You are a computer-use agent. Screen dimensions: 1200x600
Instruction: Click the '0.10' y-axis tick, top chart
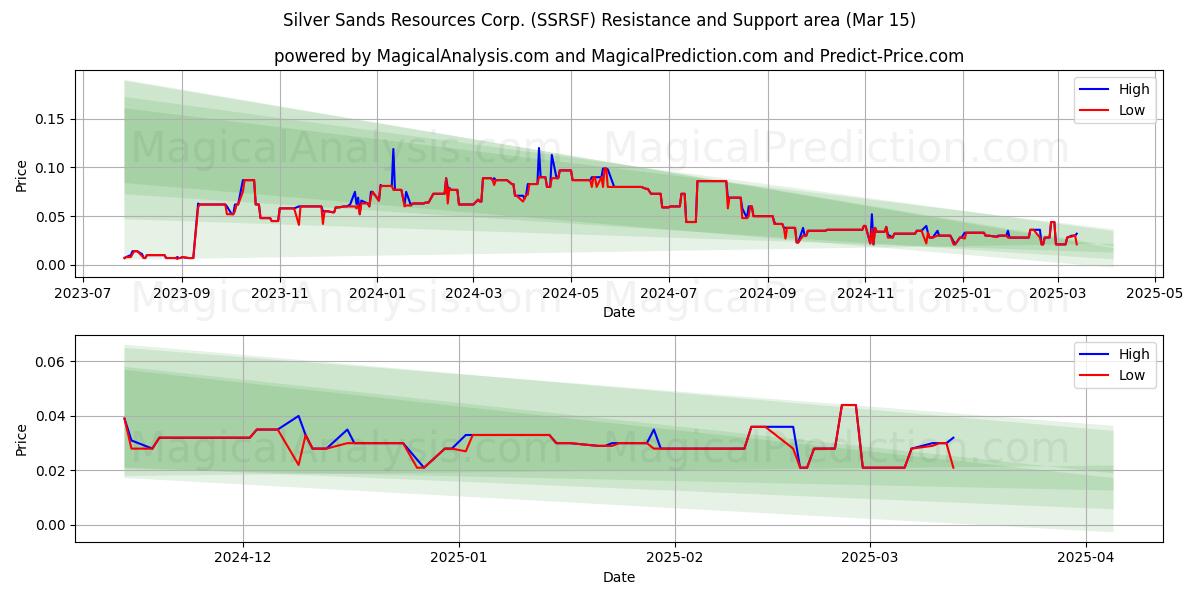52,168
